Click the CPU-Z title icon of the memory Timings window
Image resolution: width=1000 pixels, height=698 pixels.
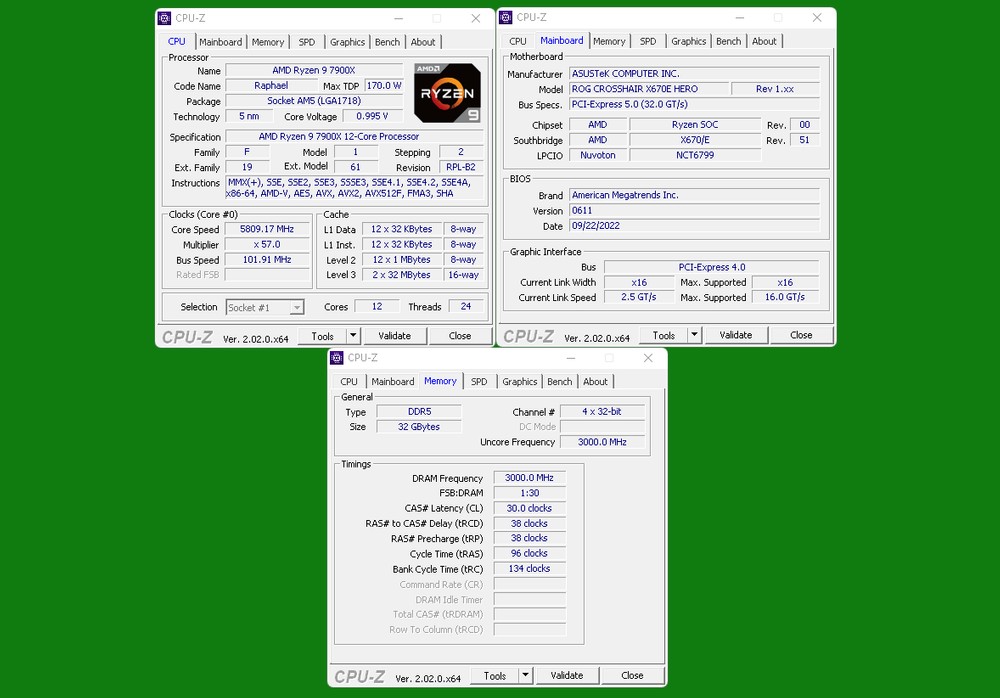point(337,357)
